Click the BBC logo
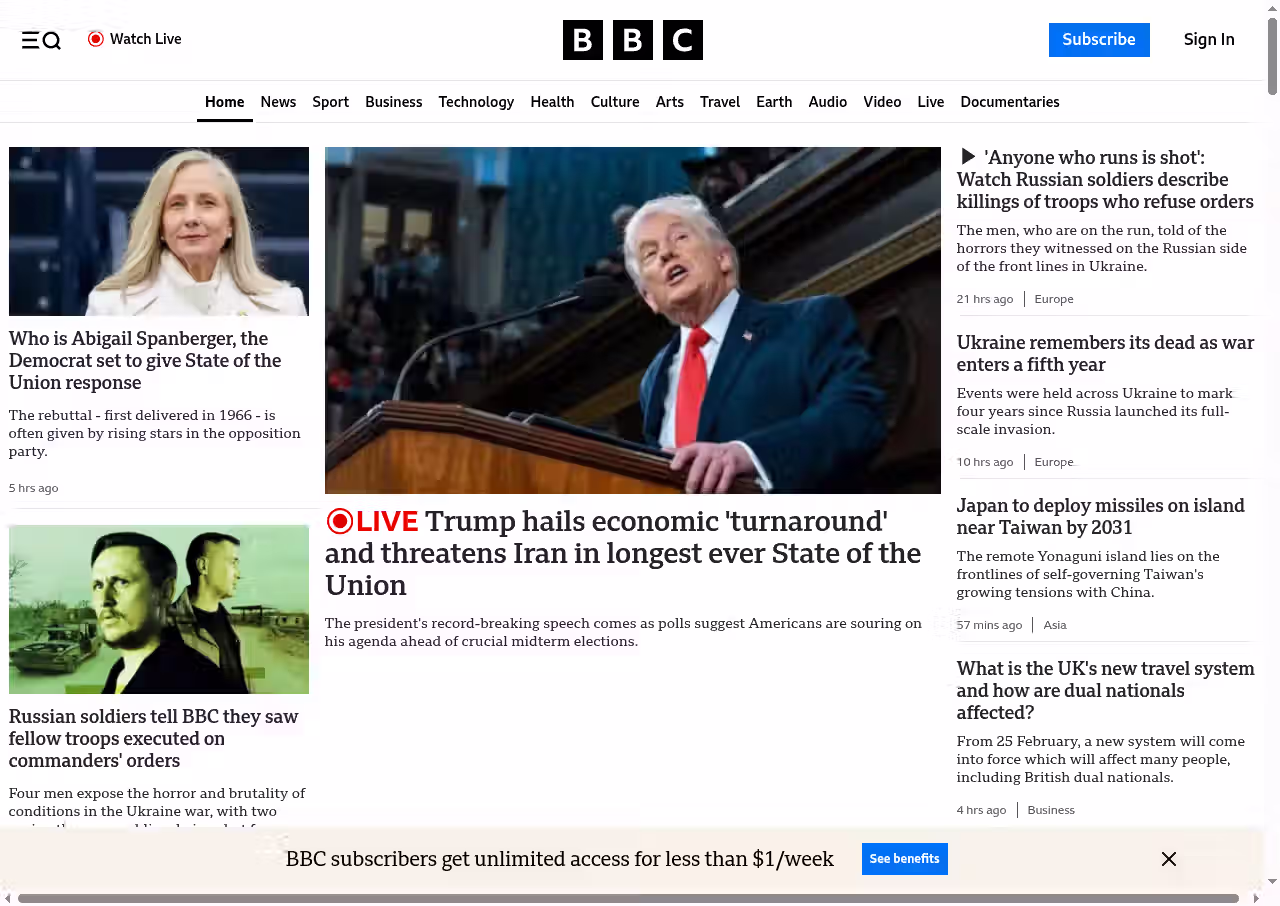The width and height of the screenshot is (1280, 906). 632,40
